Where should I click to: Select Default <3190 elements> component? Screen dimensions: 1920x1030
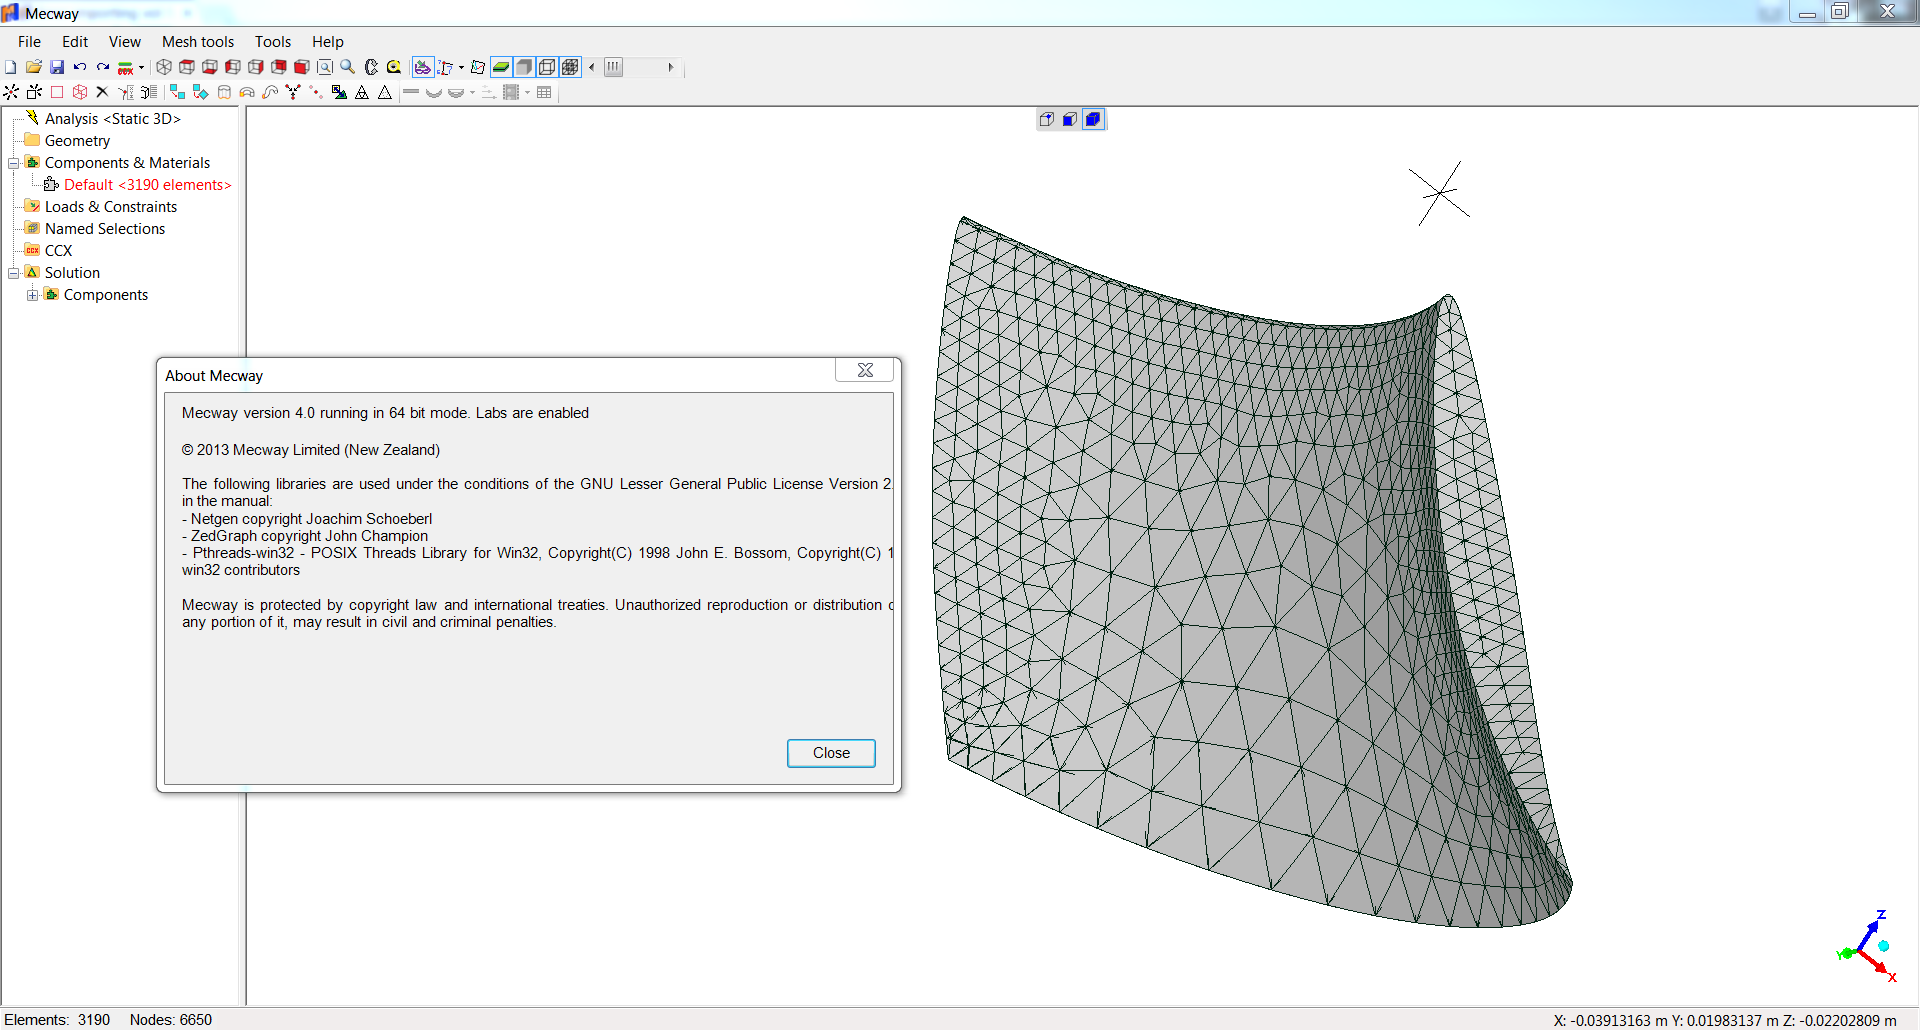(147, 185)
